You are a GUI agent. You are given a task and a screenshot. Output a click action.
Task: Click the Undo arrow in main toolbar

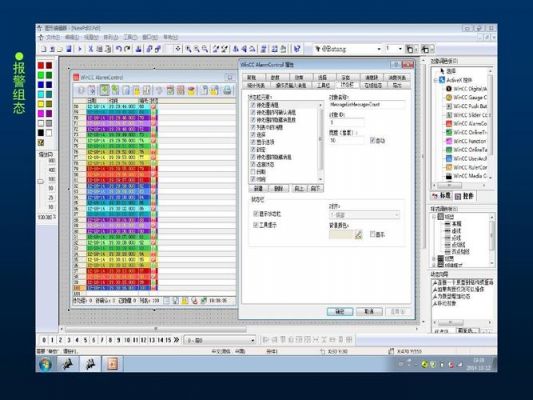(118, 49)
